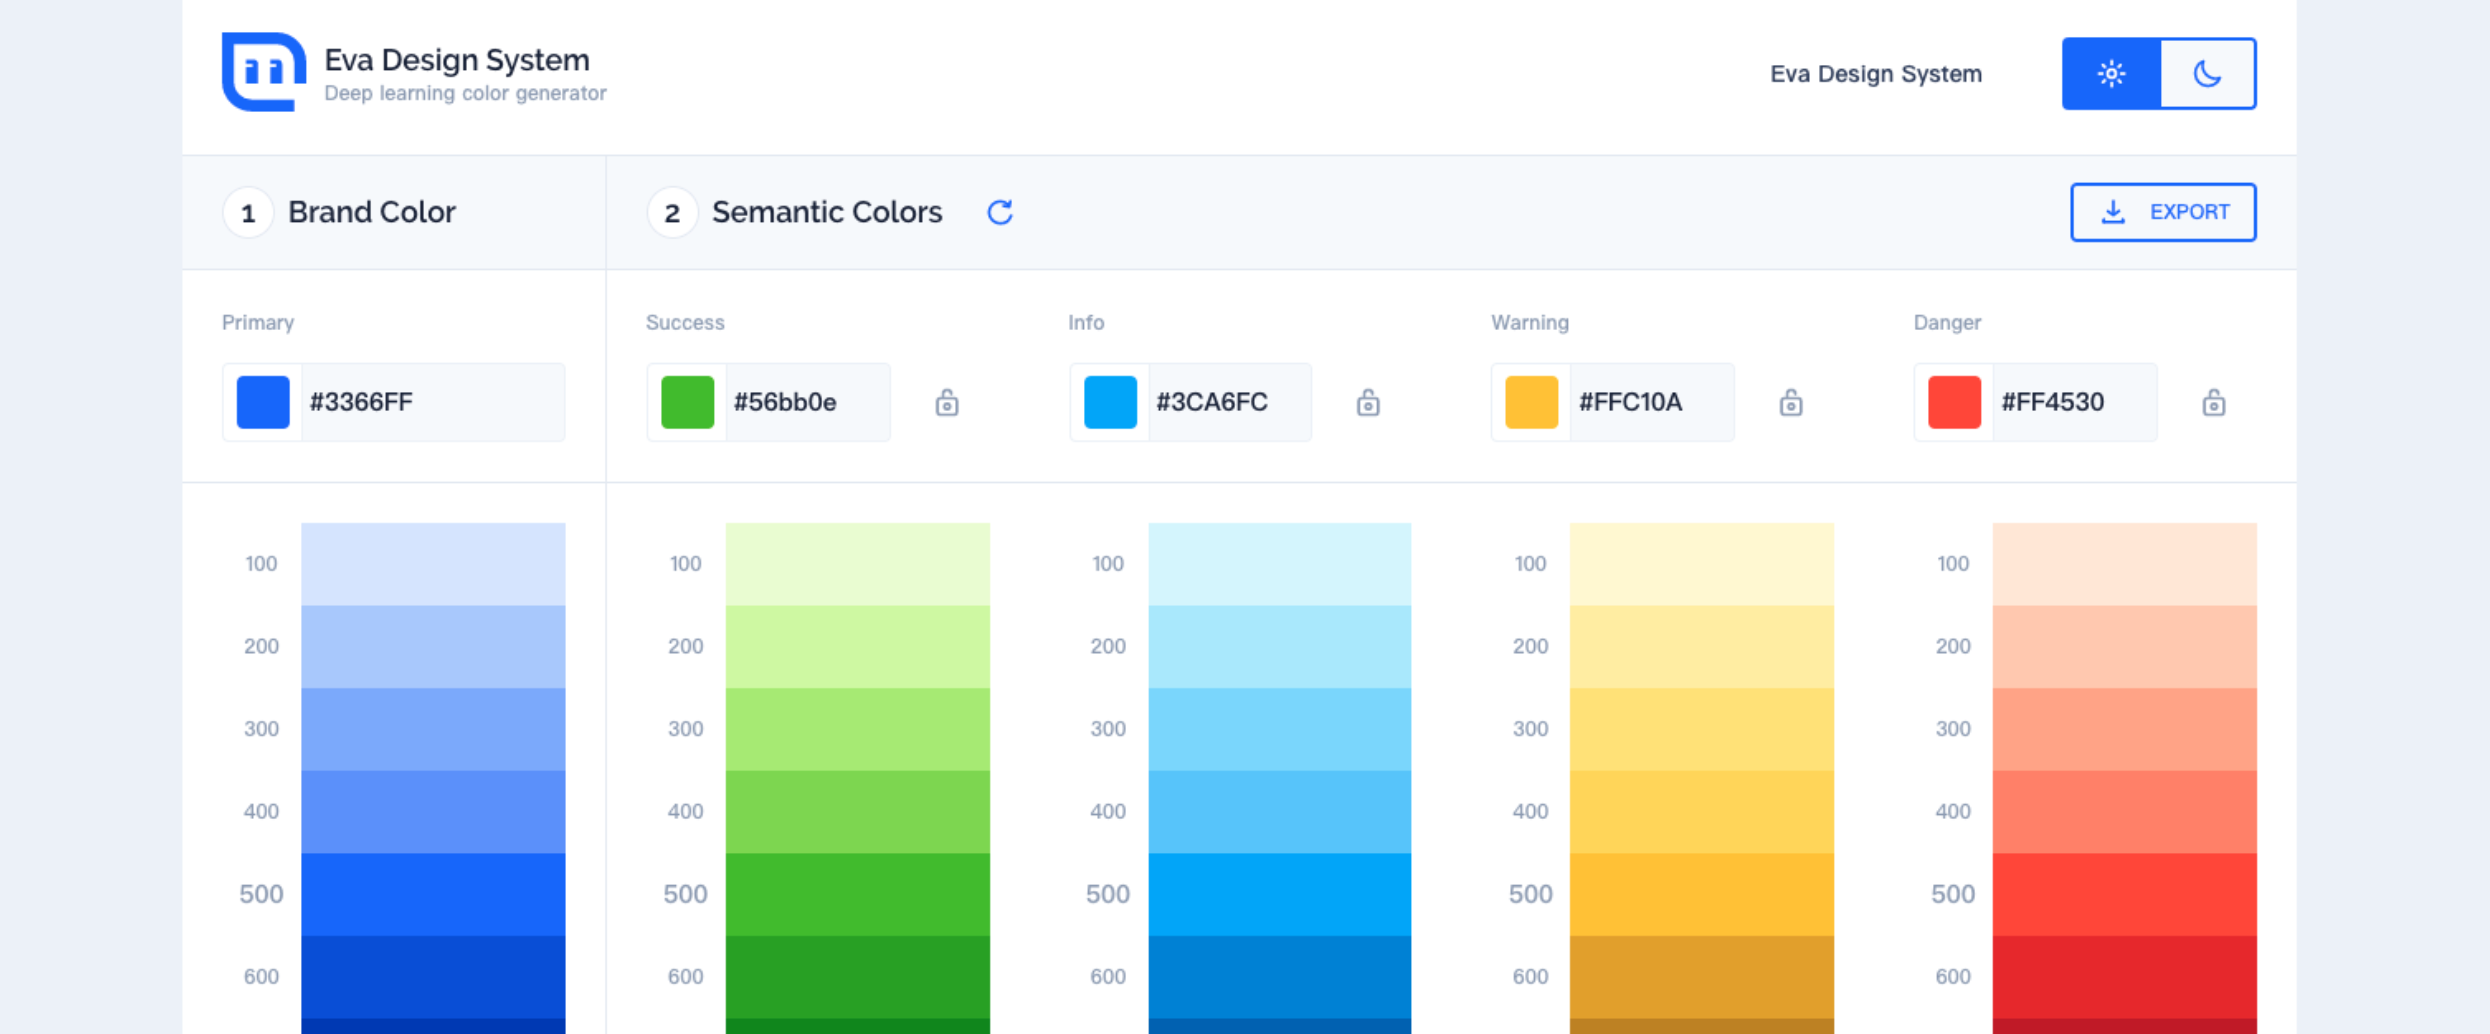Switch to dark theme moon icon
Screen dimensions: 2490x1034
pyautogui.click(x=2207, y=74)
